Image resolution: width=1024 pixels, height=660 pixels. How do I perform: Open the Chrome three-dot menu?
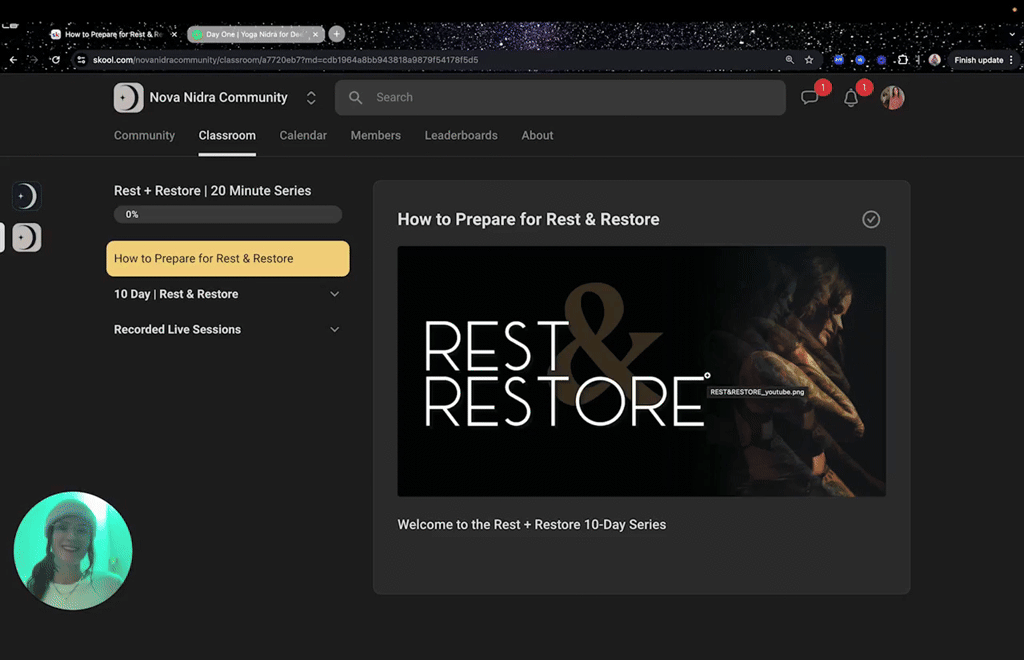tap(1012, 59)
